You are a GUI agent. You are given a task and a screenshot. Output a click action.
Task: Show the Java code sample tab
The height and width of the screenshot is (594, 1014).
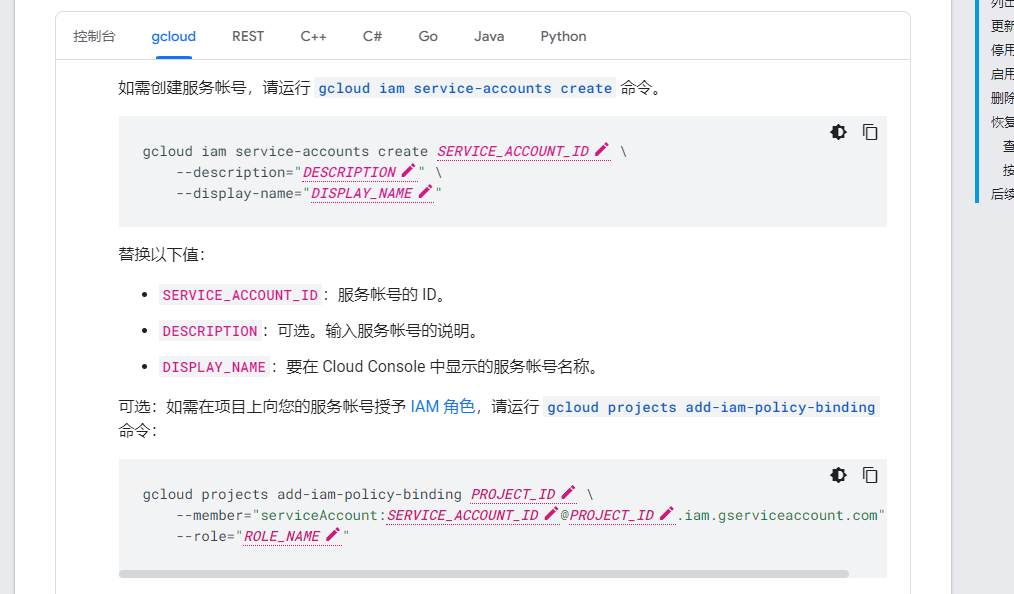[489, 36]
